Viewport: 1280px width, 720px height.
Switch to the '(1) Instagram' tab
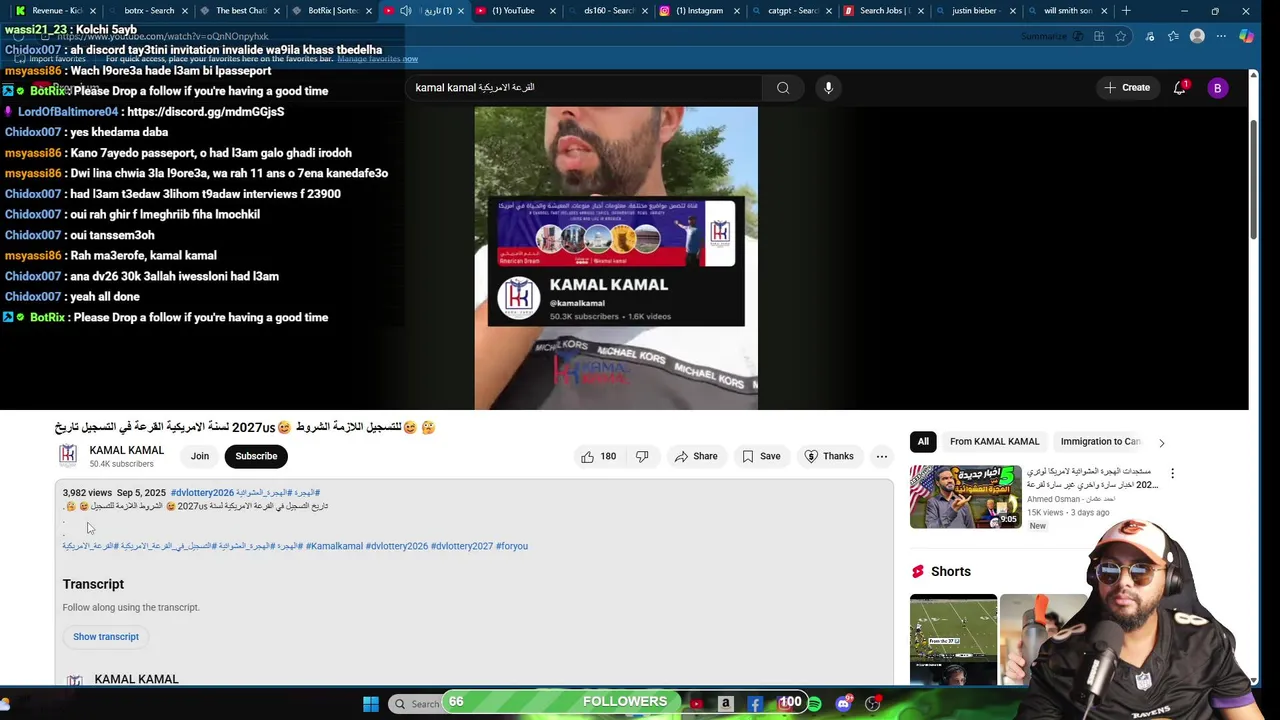[x=700, y=11]
